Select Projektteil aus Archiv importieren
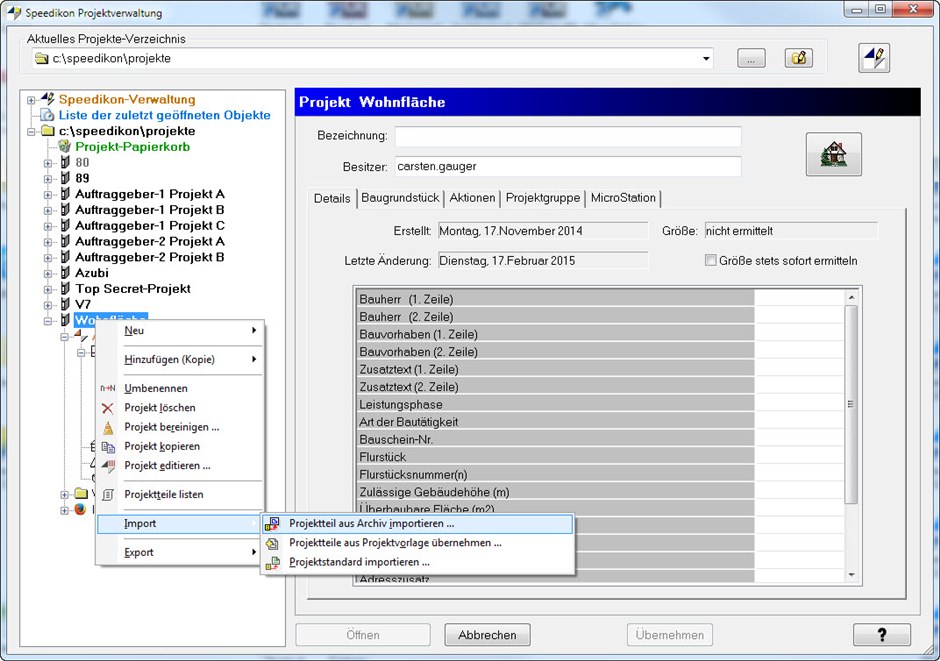Image resolution: width=940 pixels, height=661 pixels. (x=417, y=524)
